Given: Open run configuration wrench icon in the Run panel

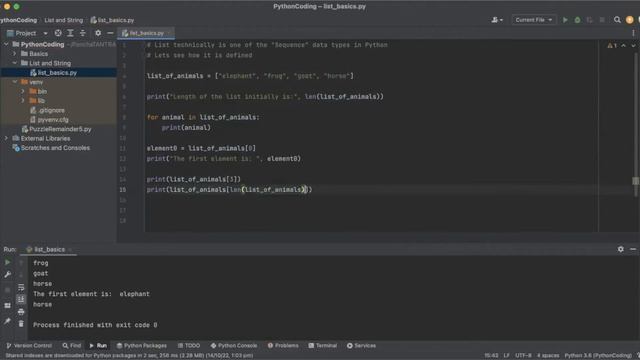Looking at the screenshot, I should [7, 275].
